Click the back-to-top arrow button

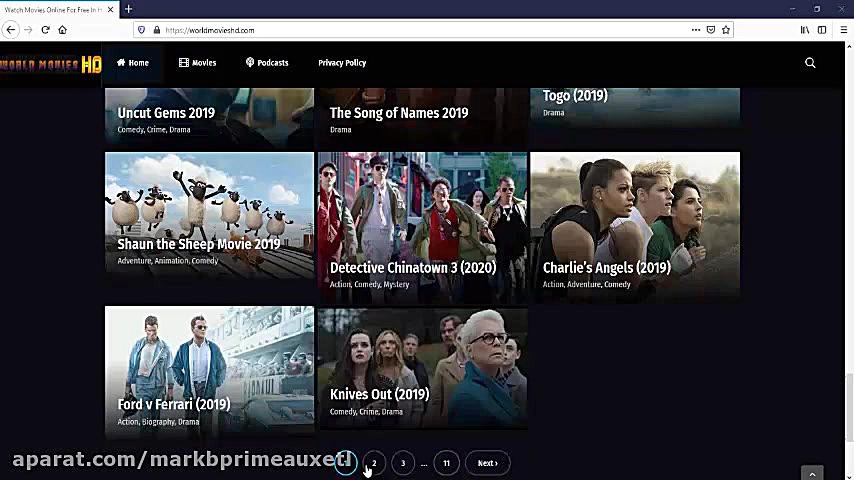pyautogui.click(x=812, y=473)
